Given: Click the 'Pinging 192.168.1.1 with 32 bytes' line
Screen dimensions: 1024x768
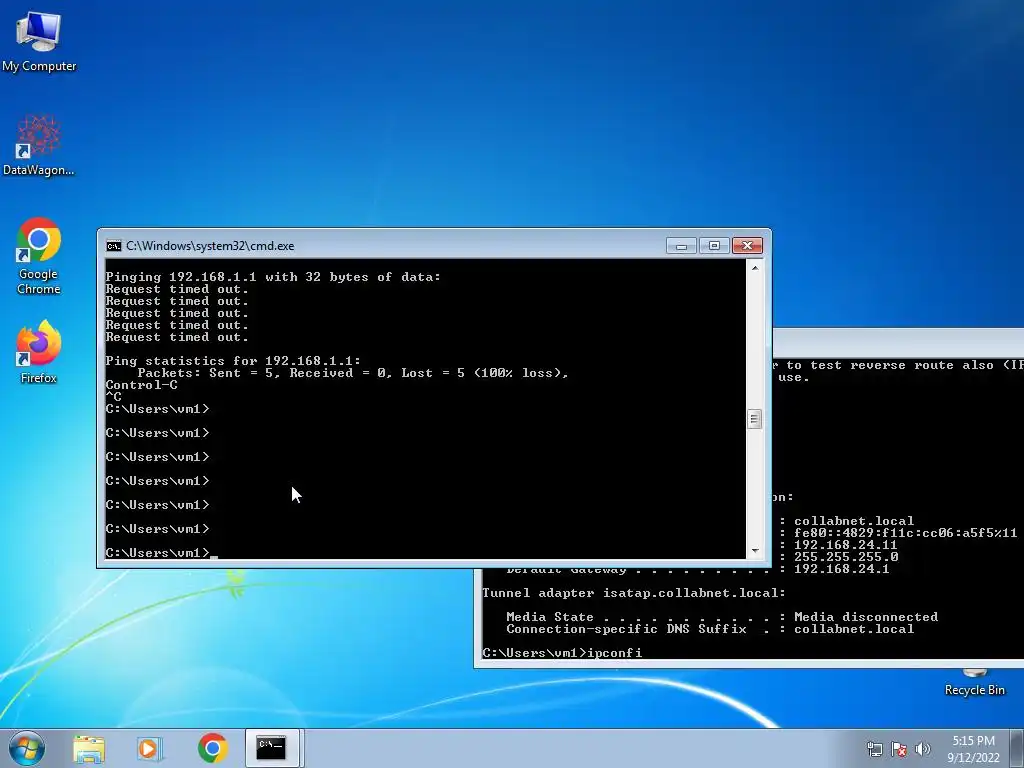Looking at the screenshot, I should (273, 277).
